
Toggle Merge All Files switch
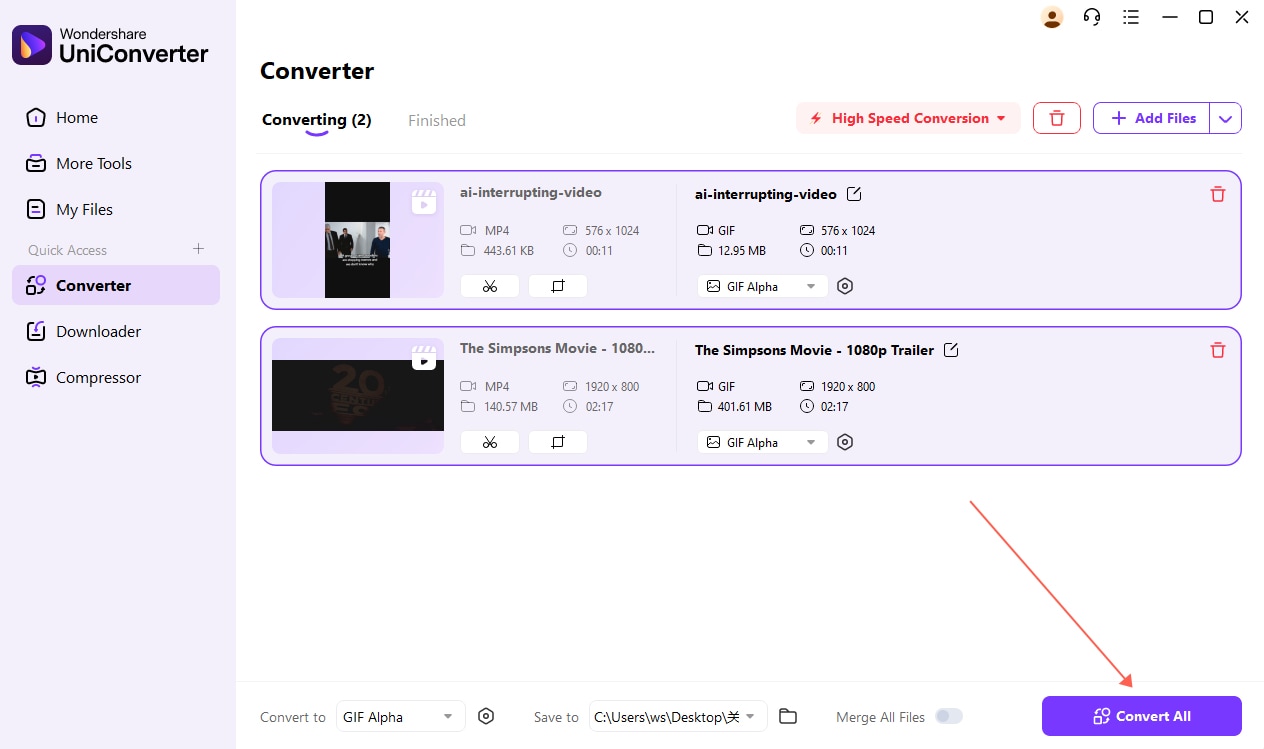click(949, 716)
